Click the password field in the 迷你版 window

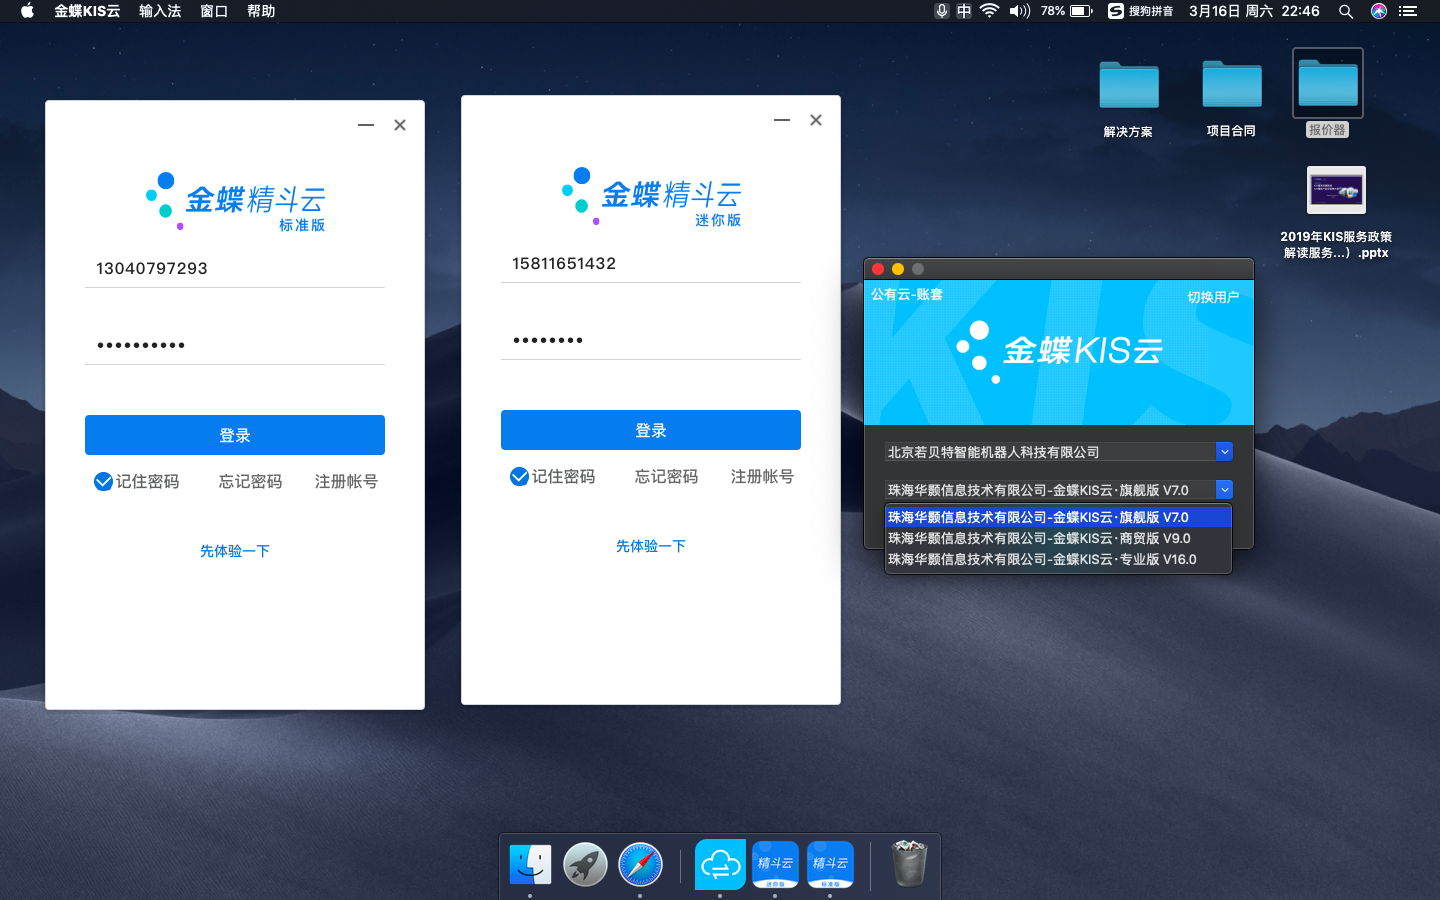(651, 340)
